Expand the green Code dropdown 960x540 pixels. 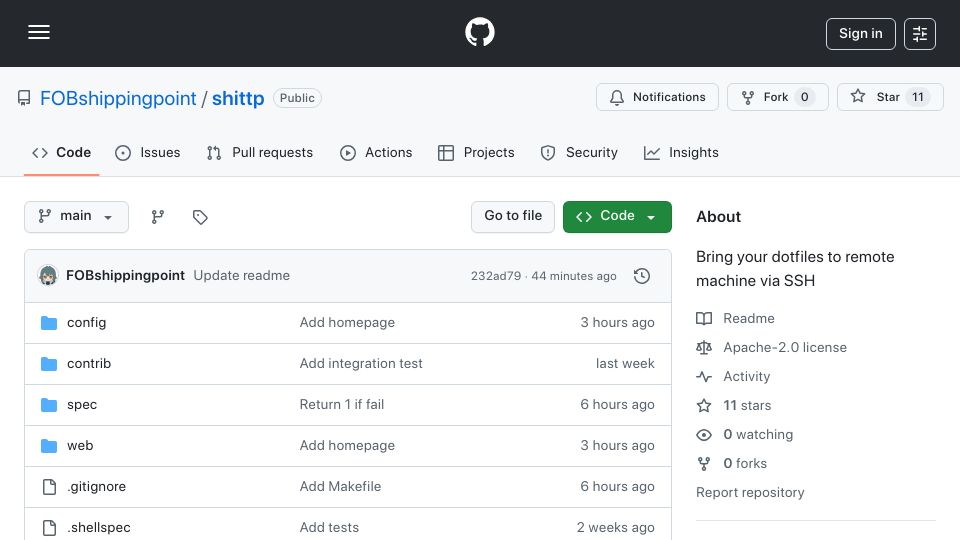617,217
